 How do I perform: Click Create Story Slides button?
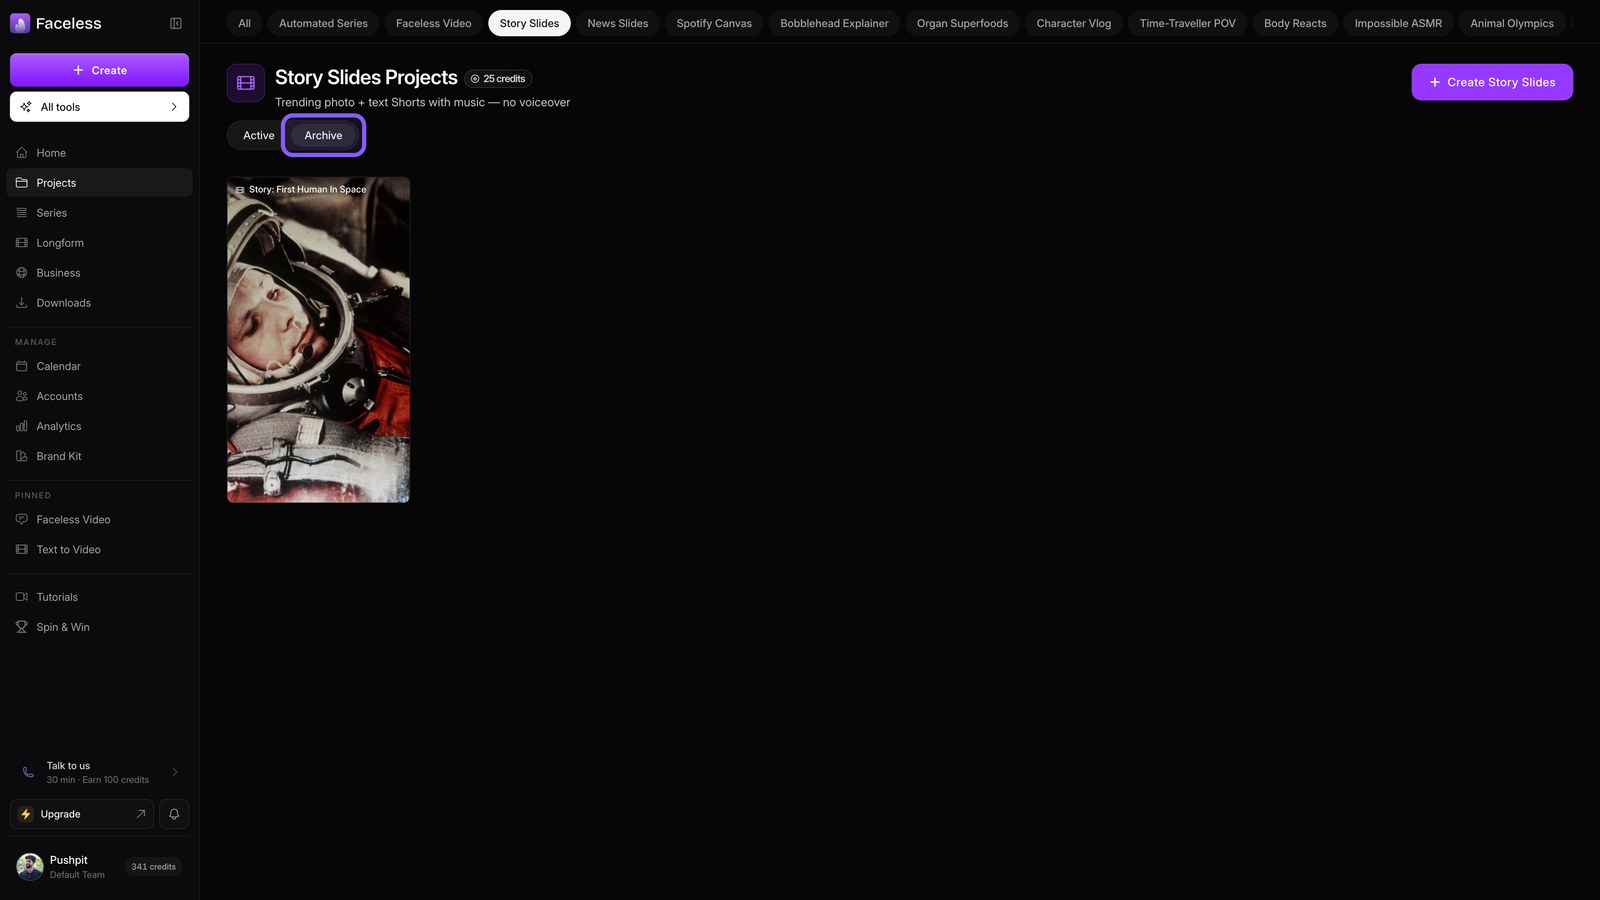pyautogui.click(x=1492, y=82)
